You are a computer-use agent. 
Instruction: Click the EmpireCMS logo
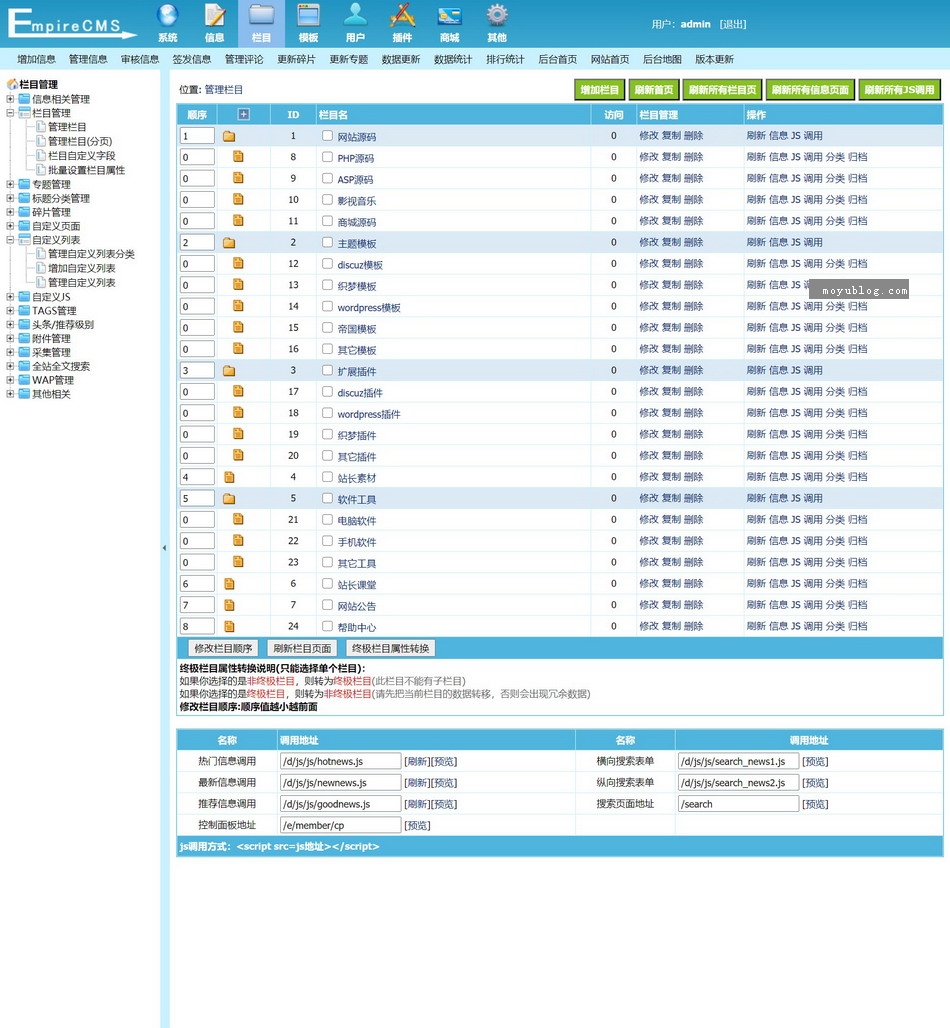coord(71,24)
